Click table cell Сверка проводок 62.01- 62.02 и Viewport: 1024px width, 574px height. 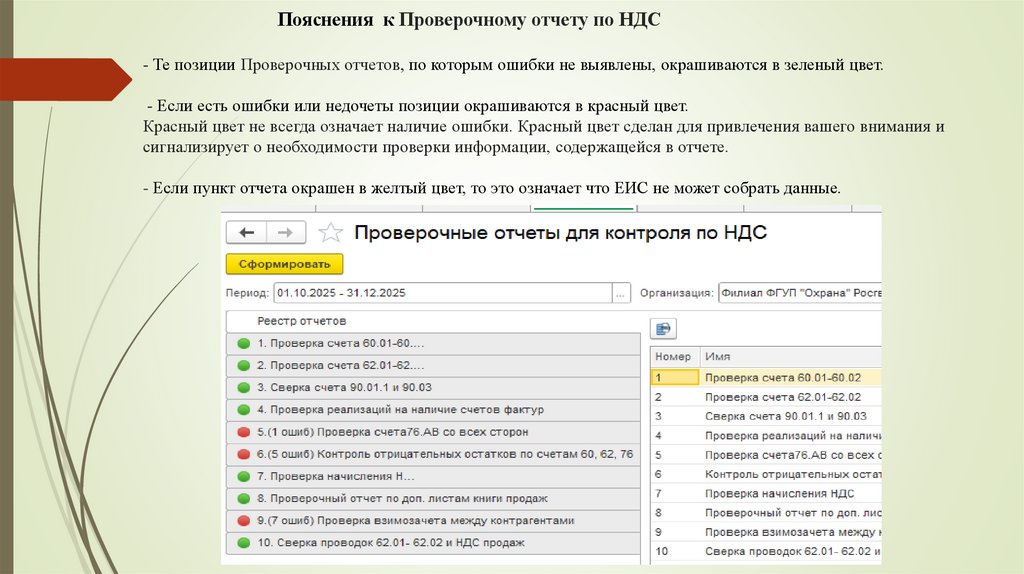pos(791,551)
